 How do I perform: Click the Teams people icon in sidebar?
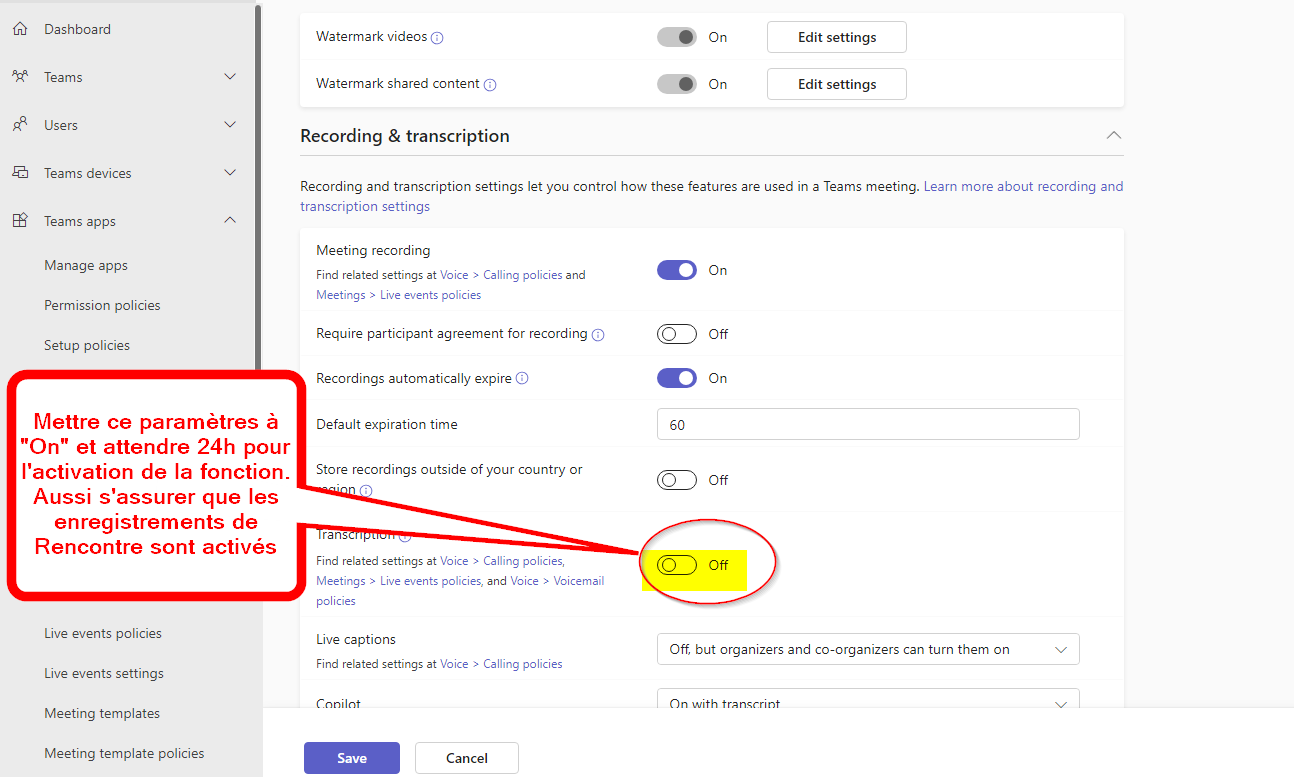[20, 77]
